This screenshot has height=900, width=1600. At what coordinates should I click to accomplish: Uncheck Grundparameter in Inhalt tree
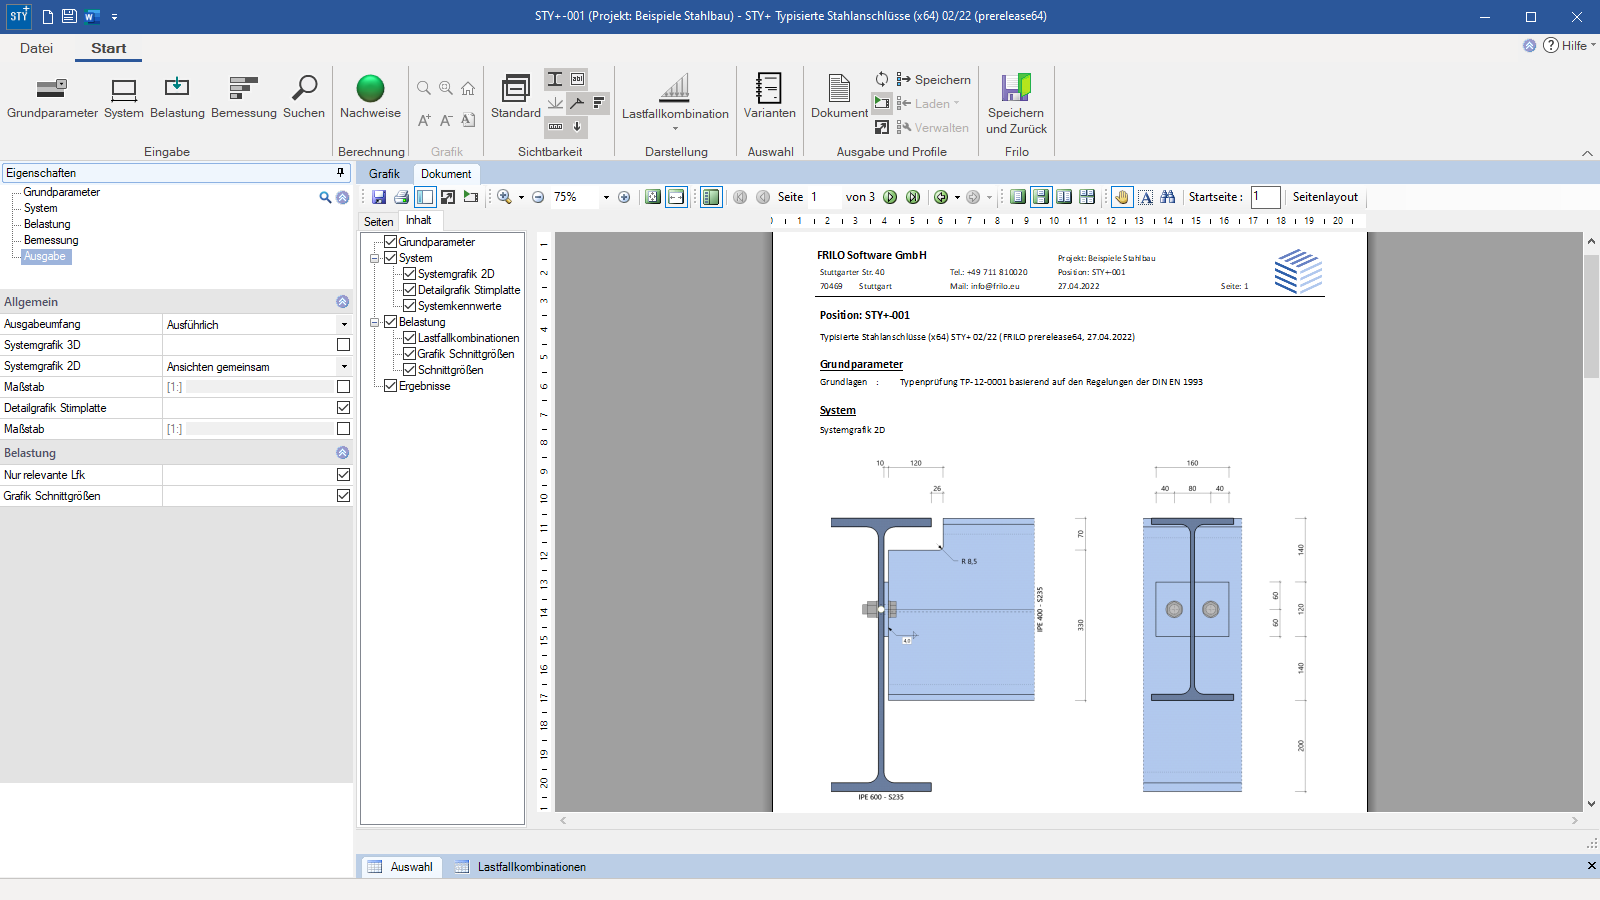pos(391,242)
